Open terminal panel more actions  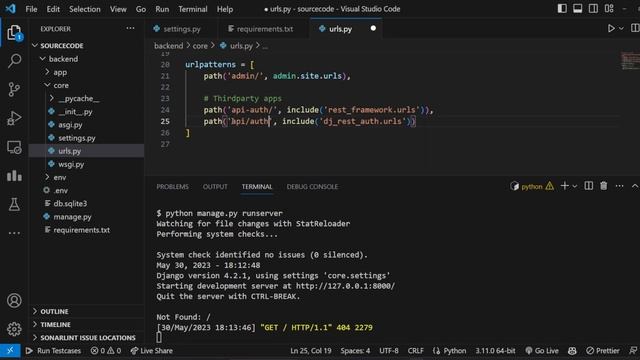[619, 186]
